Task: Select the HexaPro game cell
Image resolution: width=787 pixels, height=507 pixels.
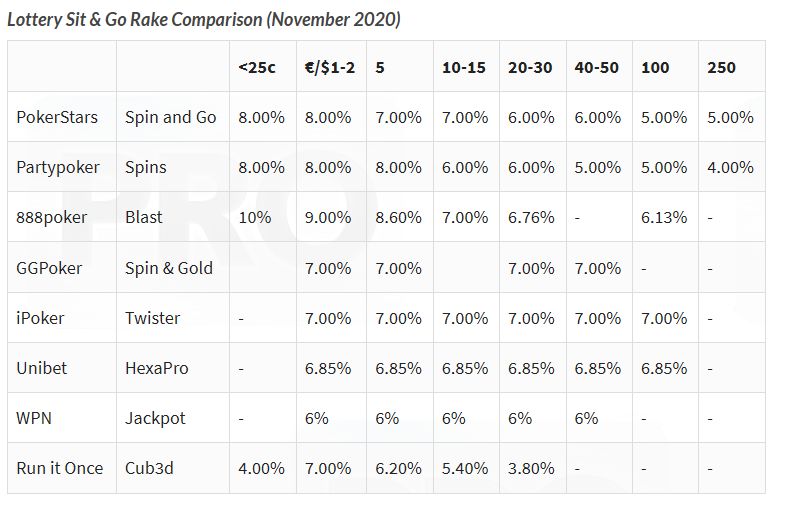Action: click(x=157, y=368)
